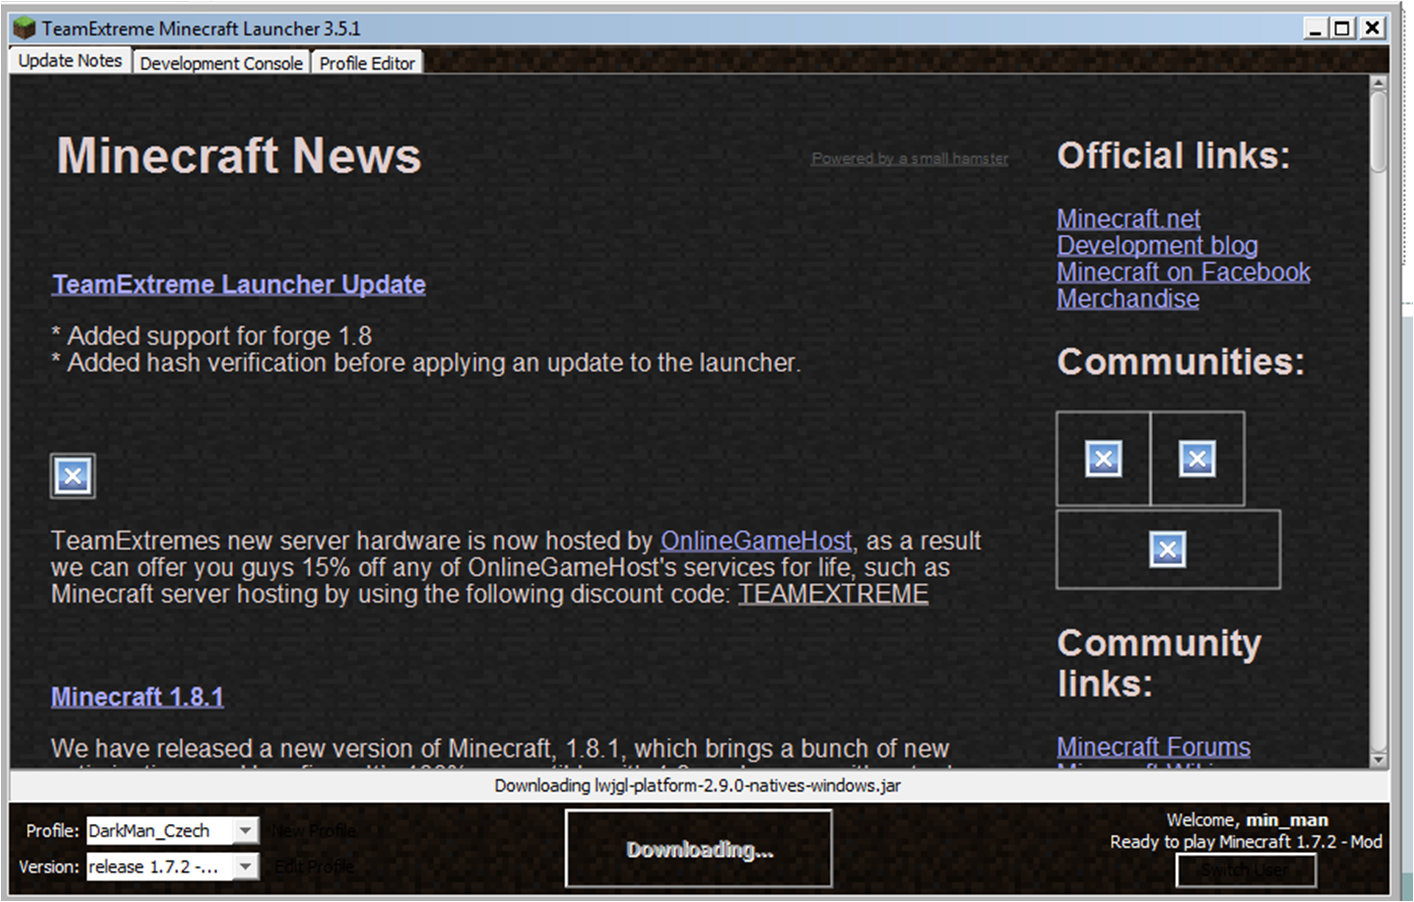Click the Community links heading
This screenshot has height=902, width=1414.
point(1159,663)
